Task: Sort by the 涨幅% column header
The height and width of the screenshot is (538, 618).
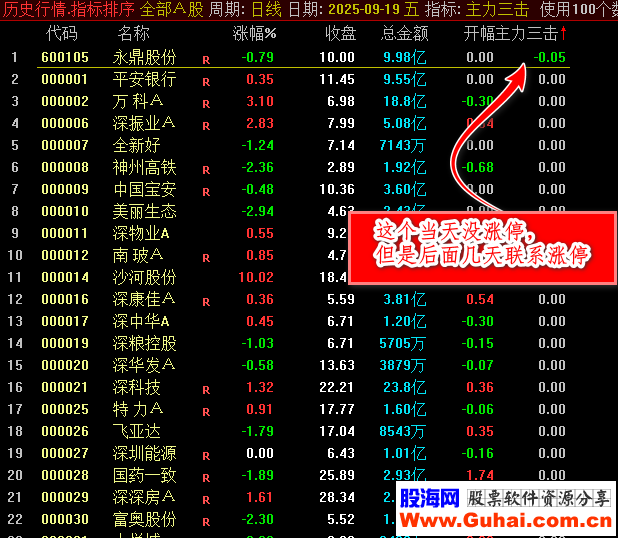Action: [x=254, y=34]
